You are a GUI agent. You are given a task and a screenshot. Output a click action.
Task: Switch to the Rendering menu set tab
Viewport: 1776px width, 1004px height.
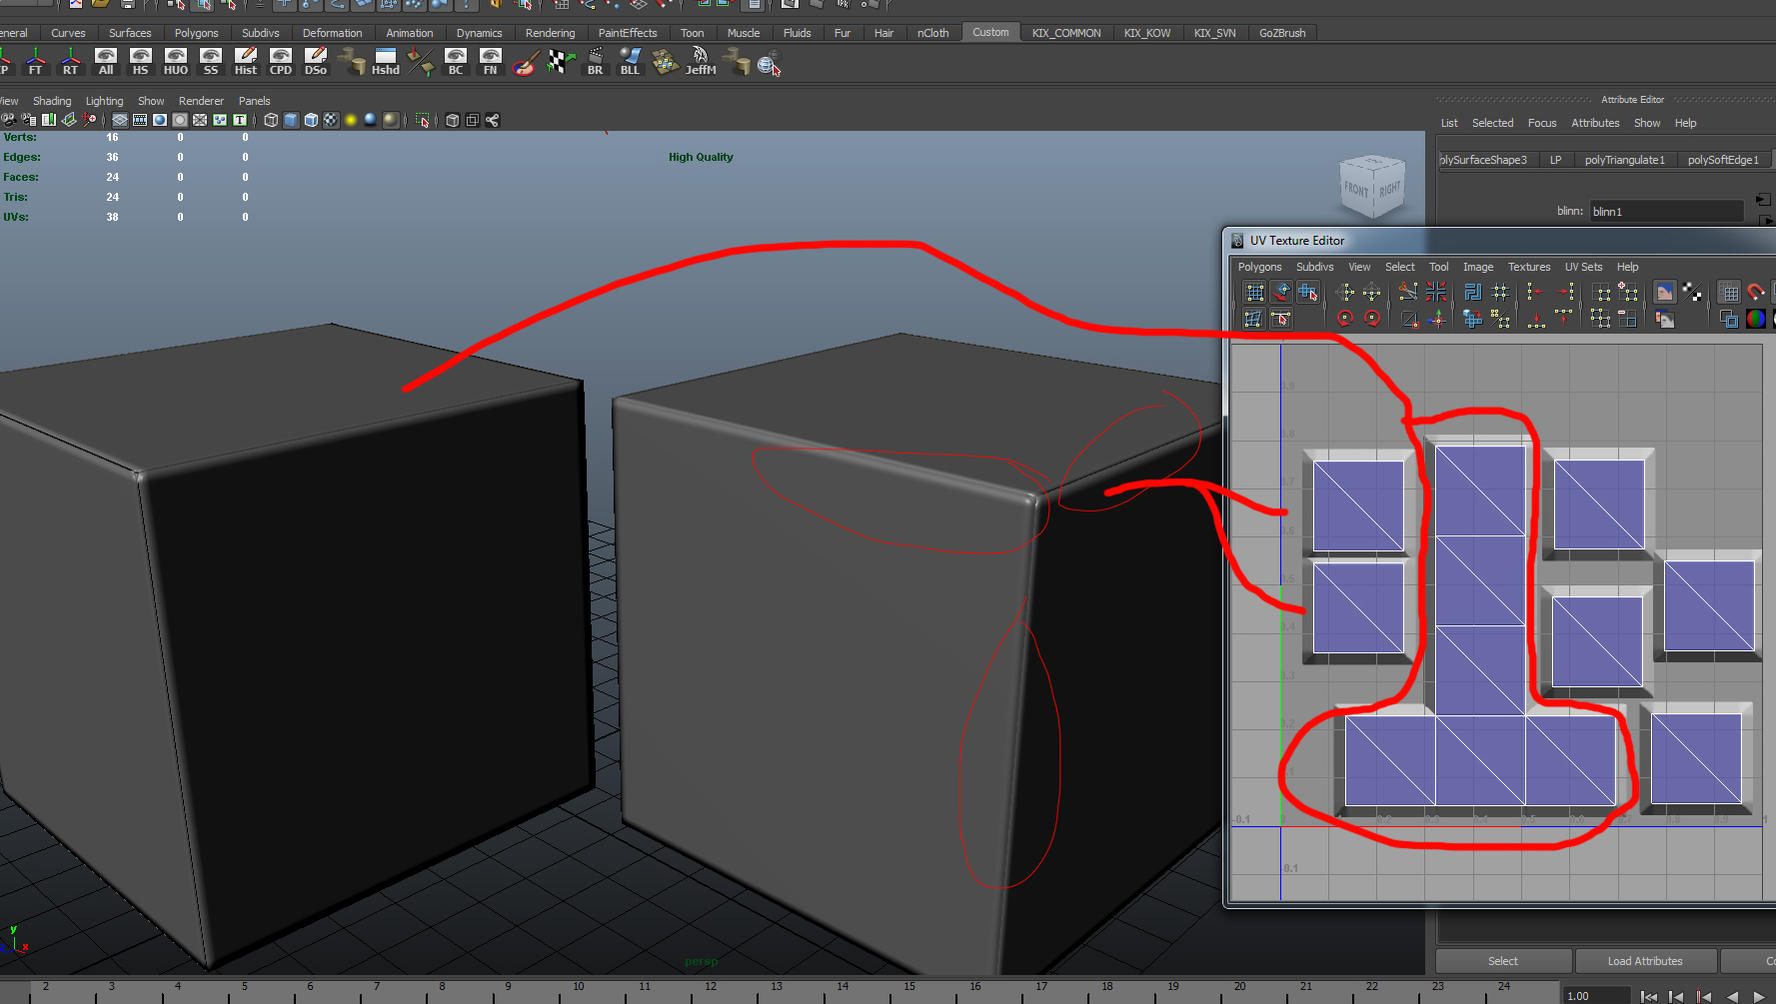point(550,32)
